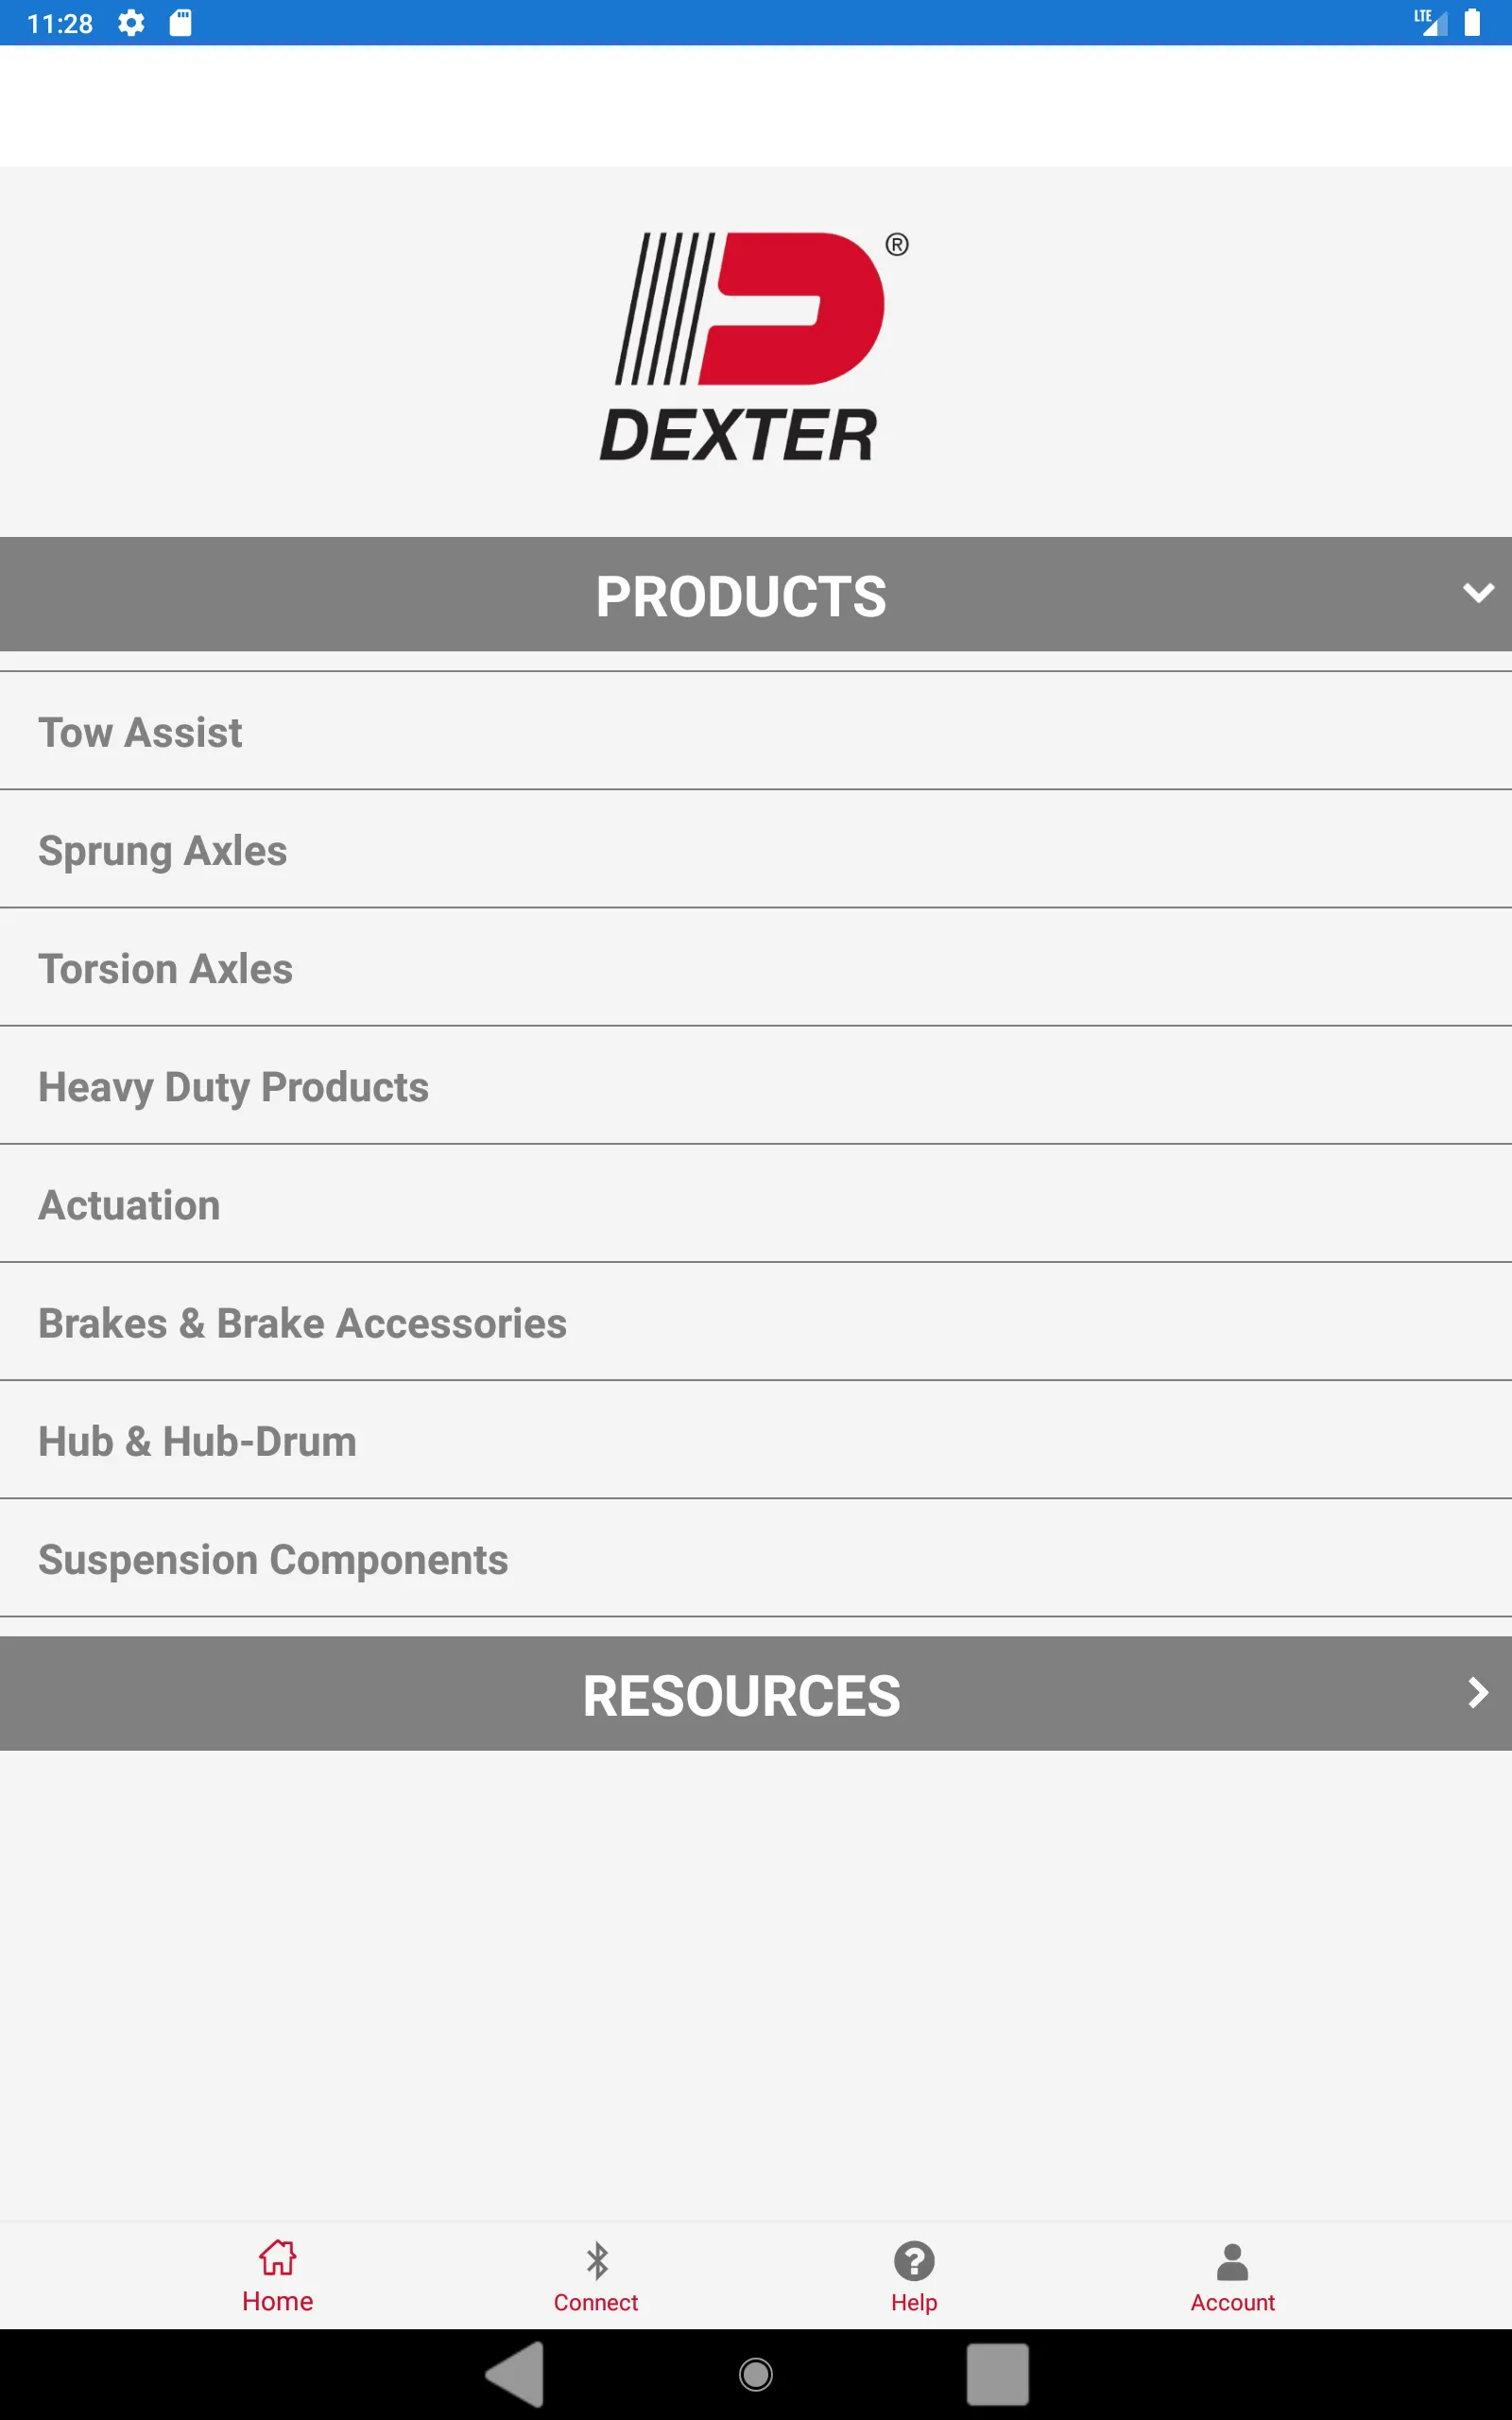The width and height of the screenshot is (1512, 2420).
Task: Expand the RESOURCES section via its chevron
Action: 1476,1694
